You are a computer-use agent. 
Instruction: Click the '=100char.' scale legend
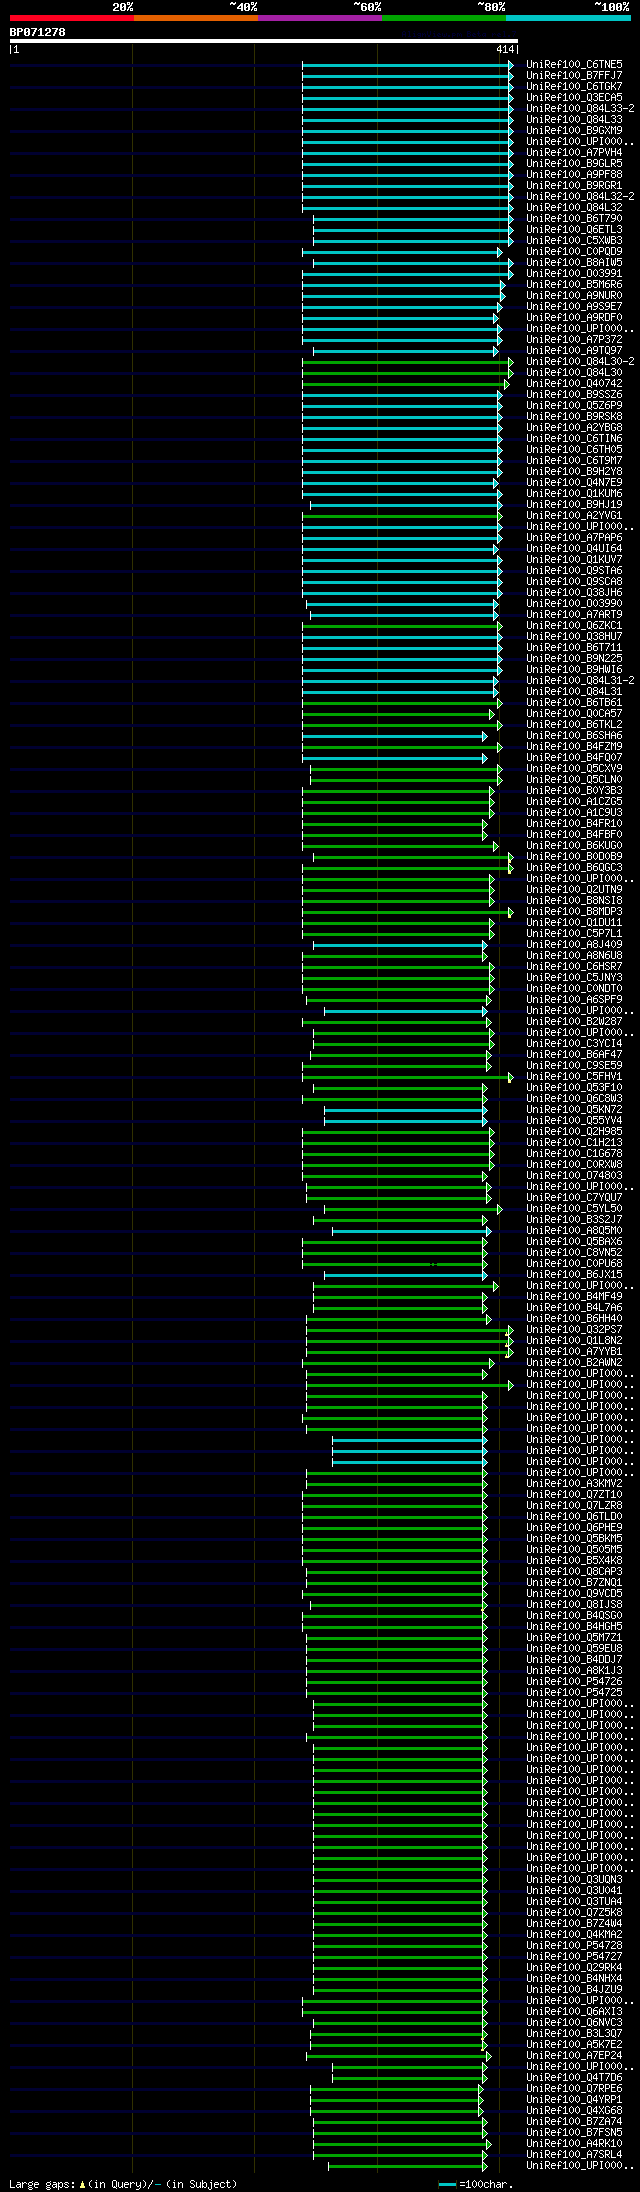pyautogui.click(x=476, y=2184)
